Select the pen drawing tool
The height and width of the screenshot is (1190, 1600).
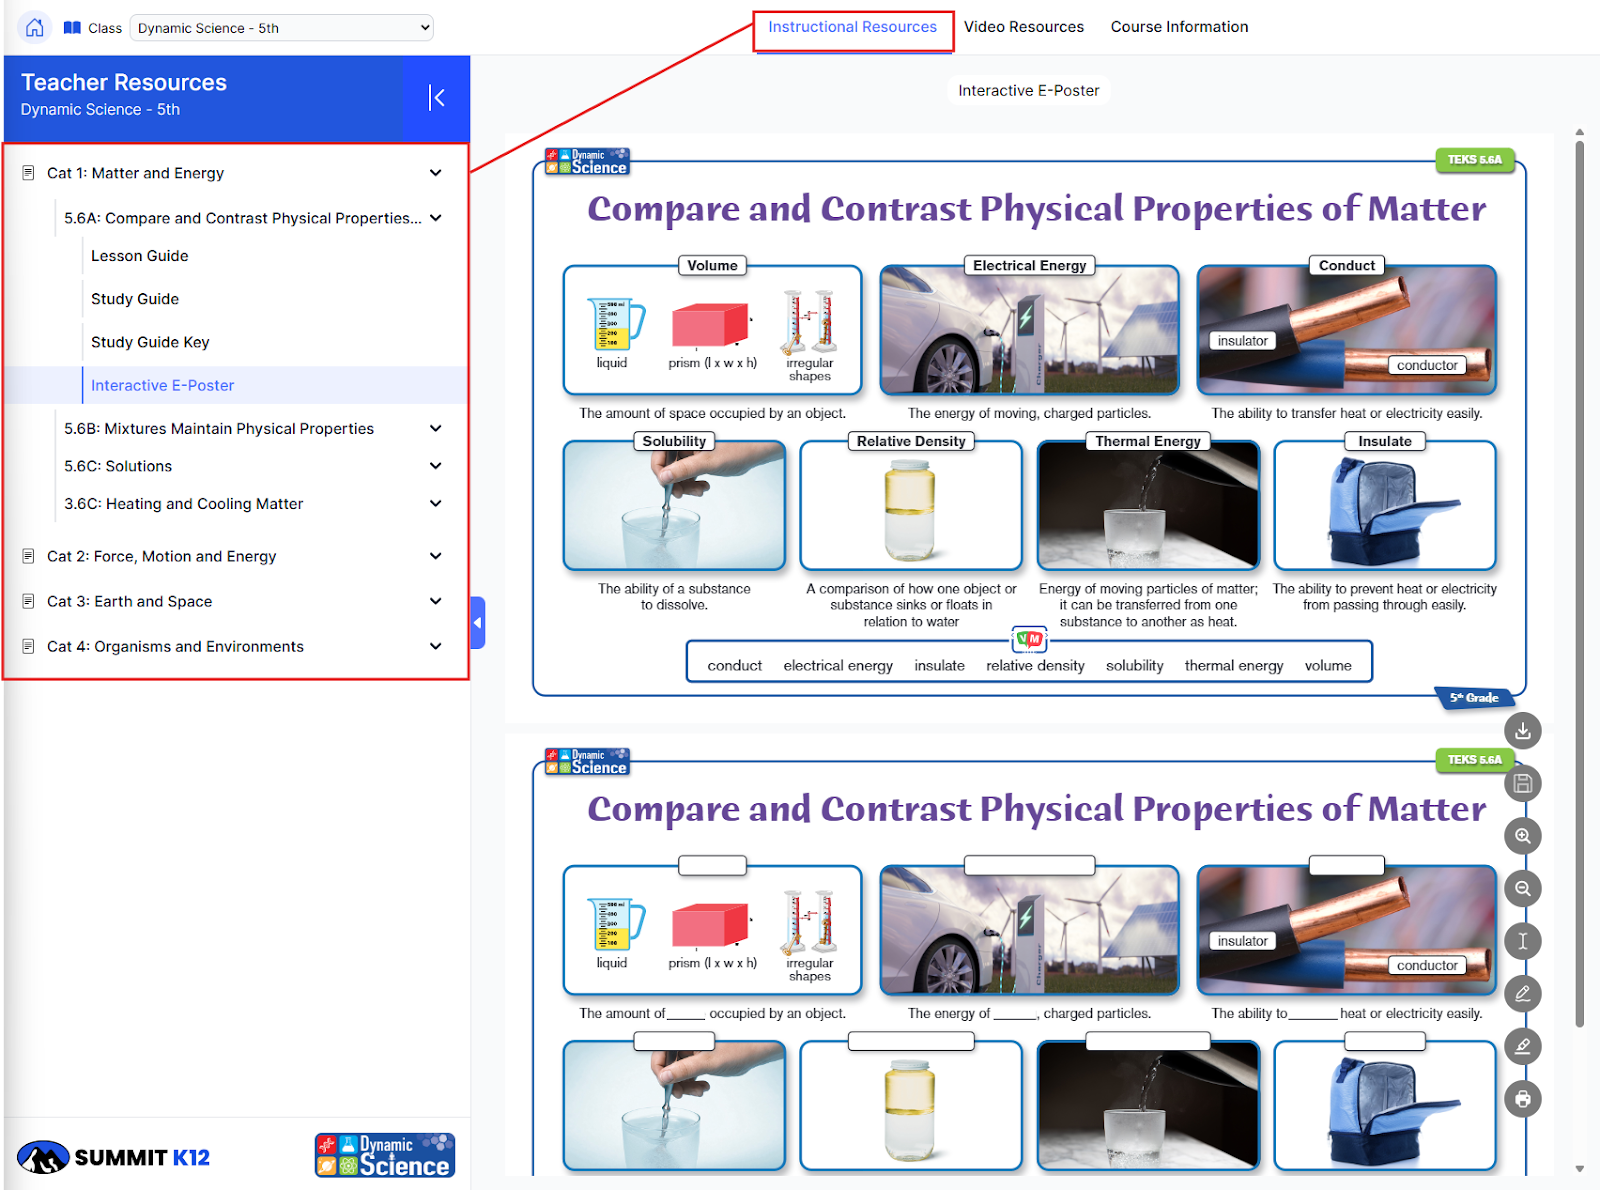(x=1522, y=994)
